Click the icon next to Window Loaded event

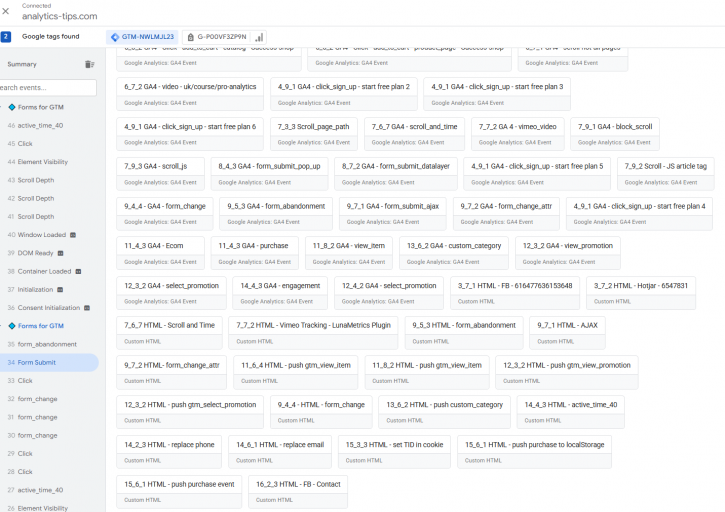click(x=73, y=235)
